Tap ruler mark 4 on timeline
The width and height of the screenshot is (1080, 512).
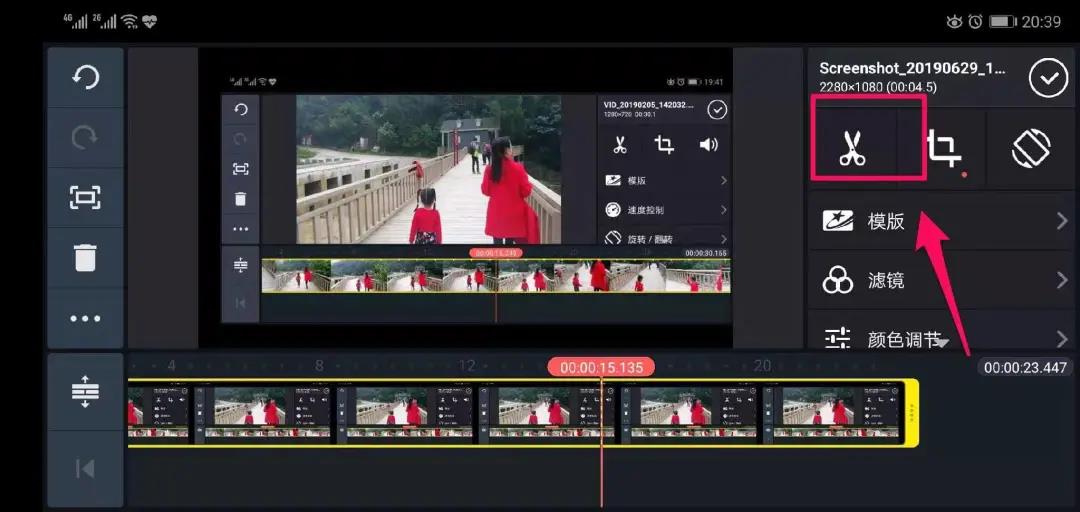(172, 366)
